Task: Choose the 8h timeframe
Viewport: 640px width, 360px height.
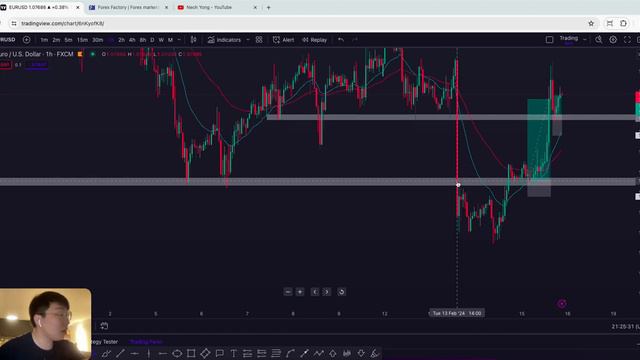Action: pos(142,40)
